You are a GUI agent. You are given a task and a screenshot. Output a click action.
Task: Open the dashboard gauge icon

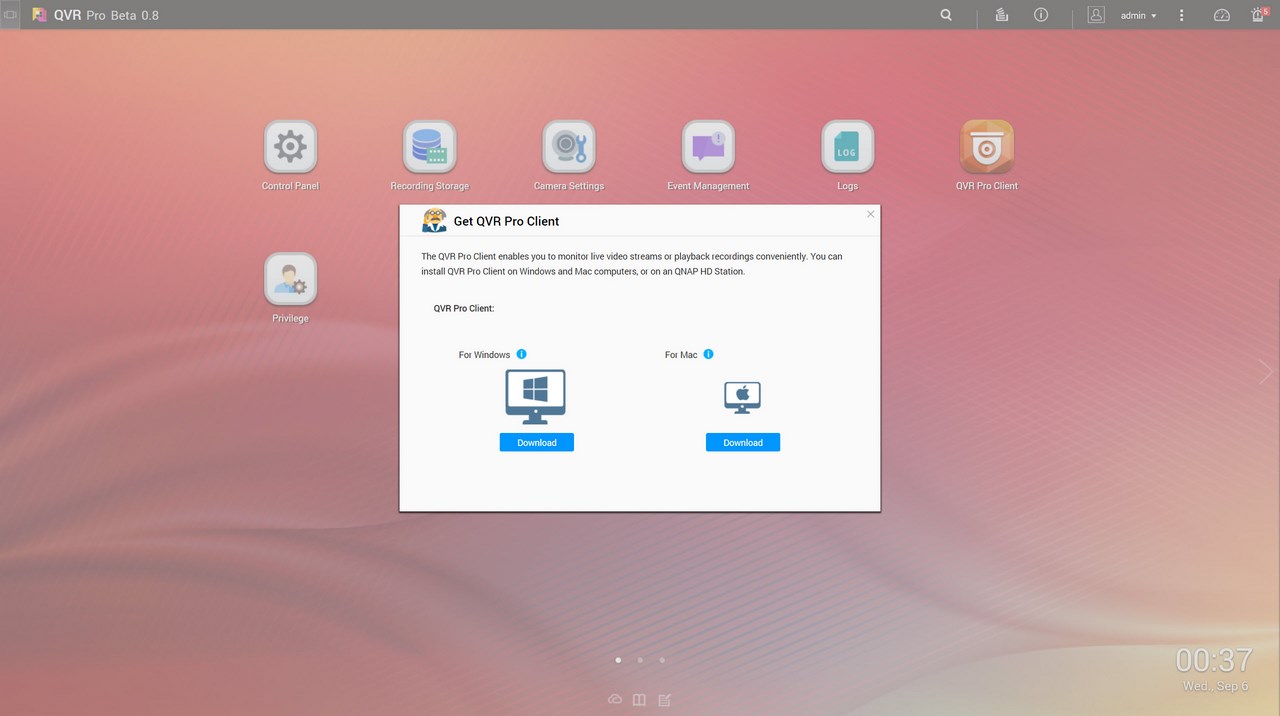point(1222,15)
